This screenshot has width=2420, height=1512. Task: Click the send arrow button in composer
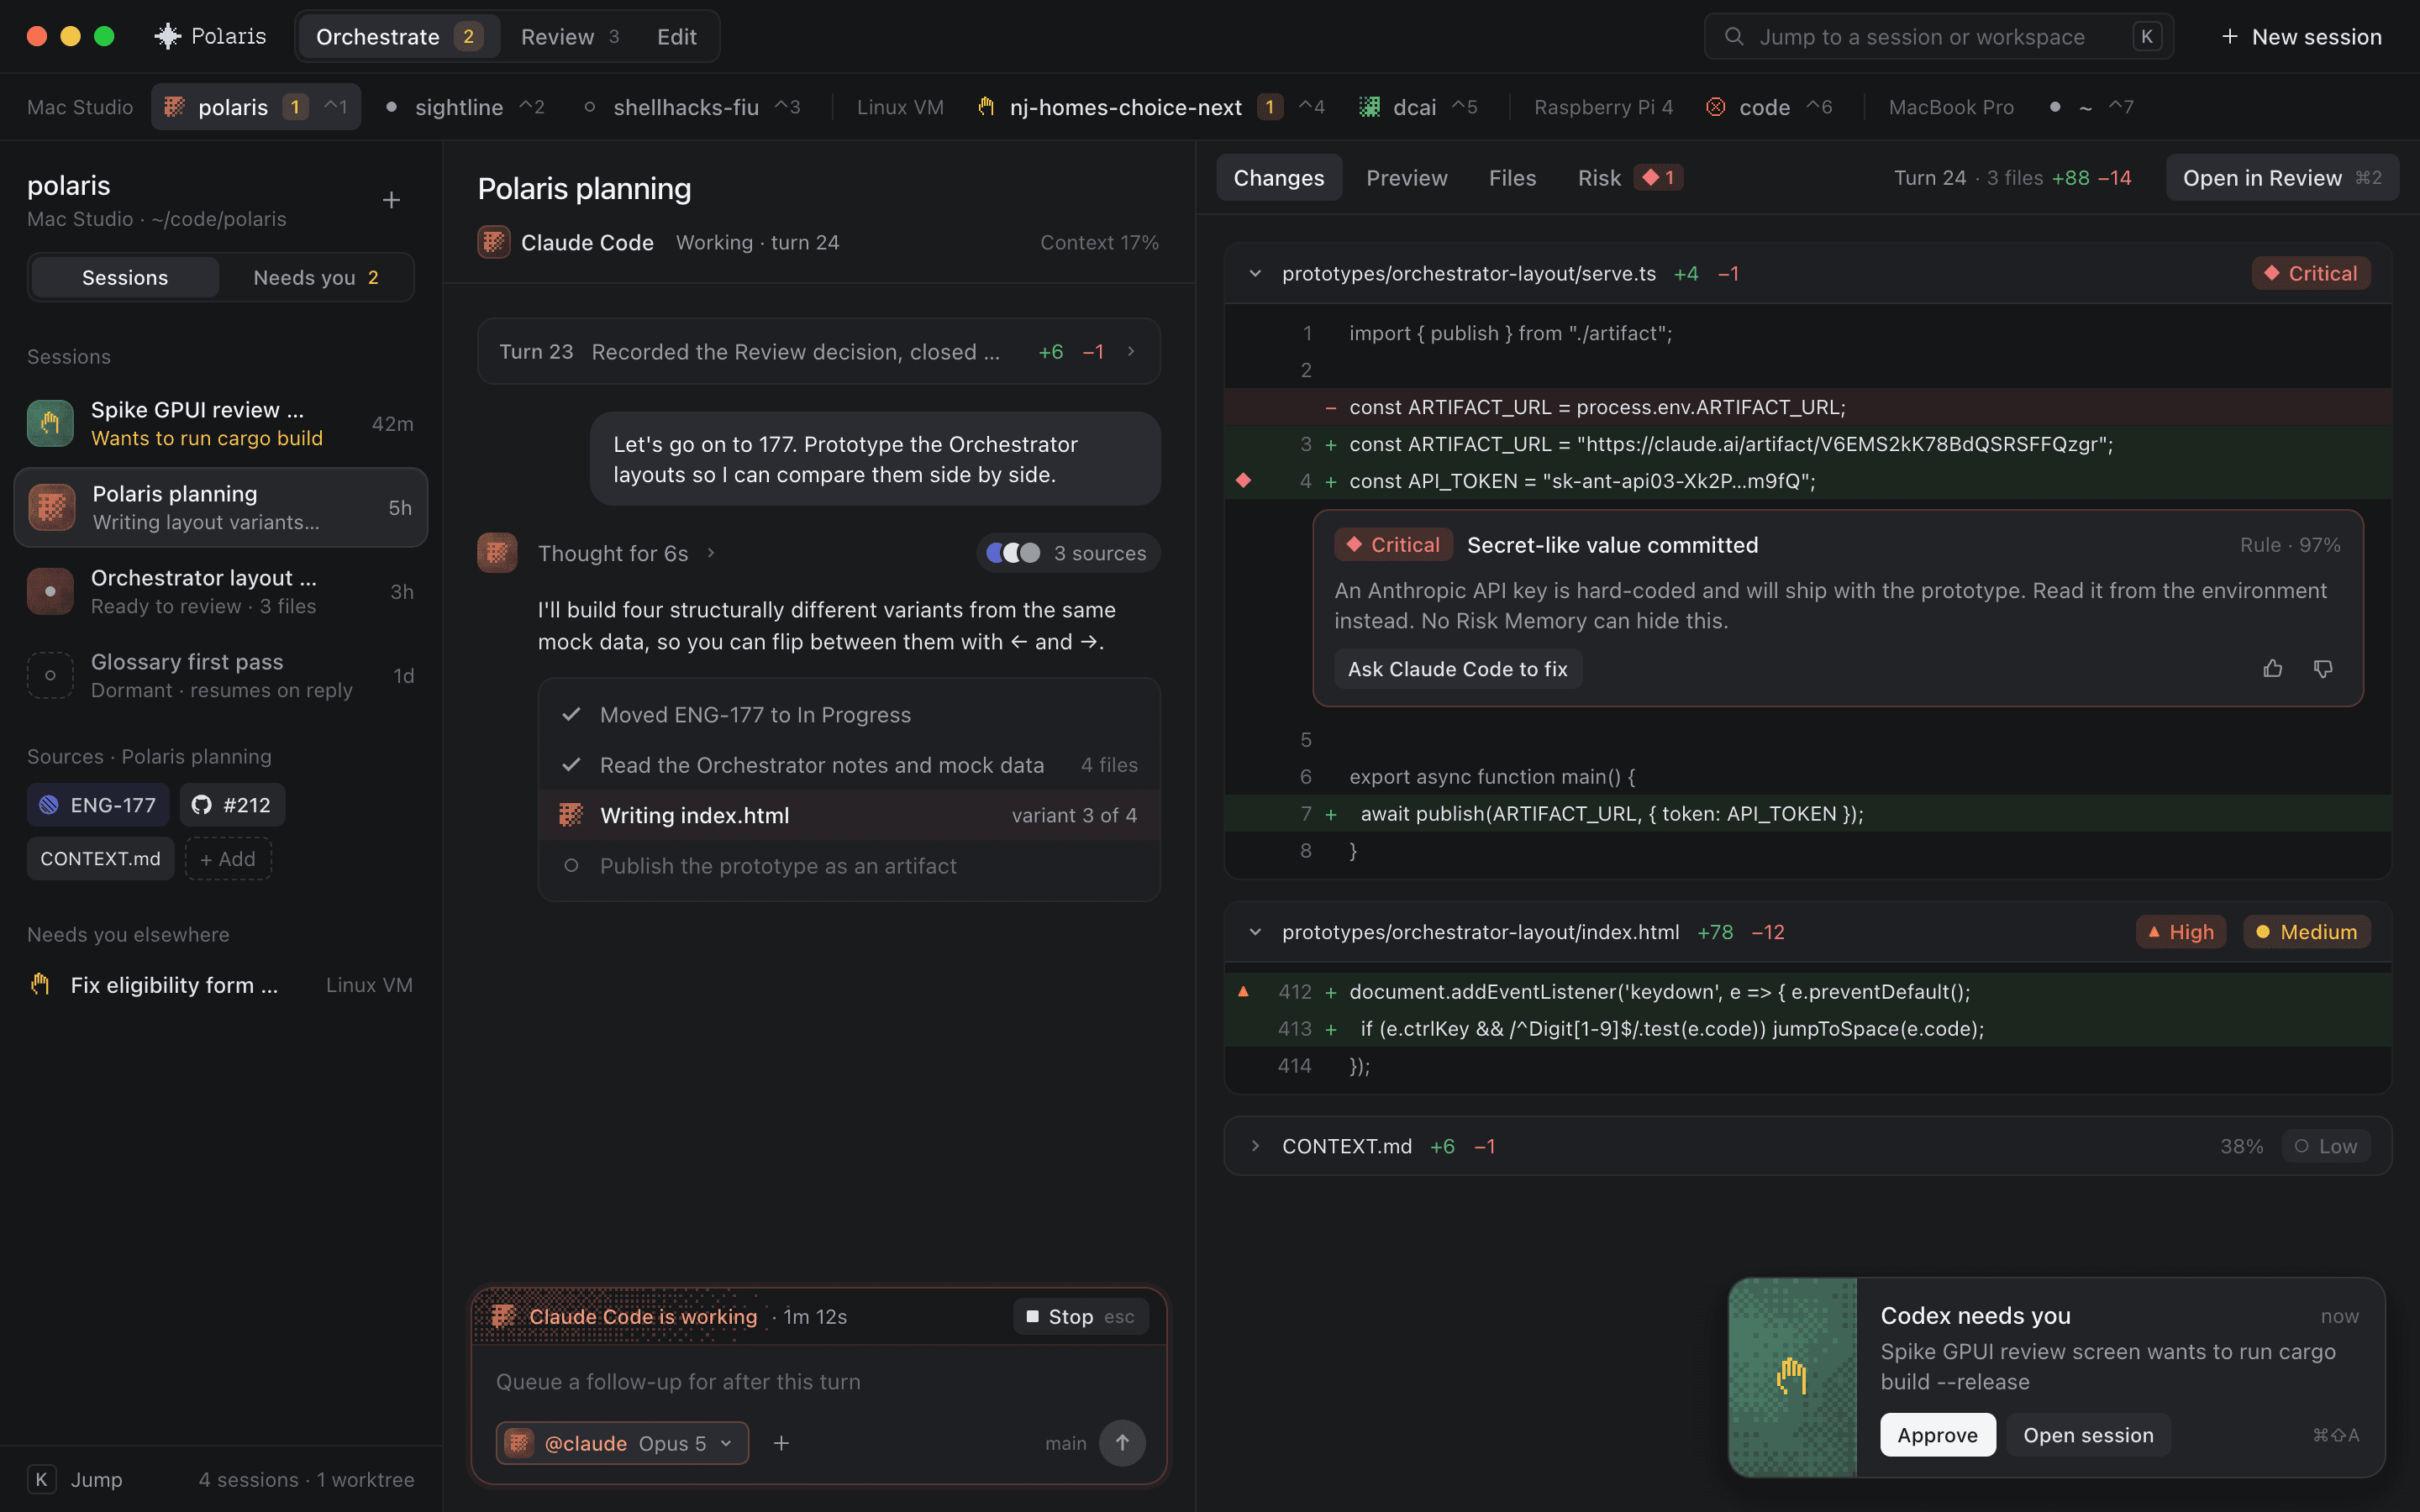click(x=1122, y=1443)
